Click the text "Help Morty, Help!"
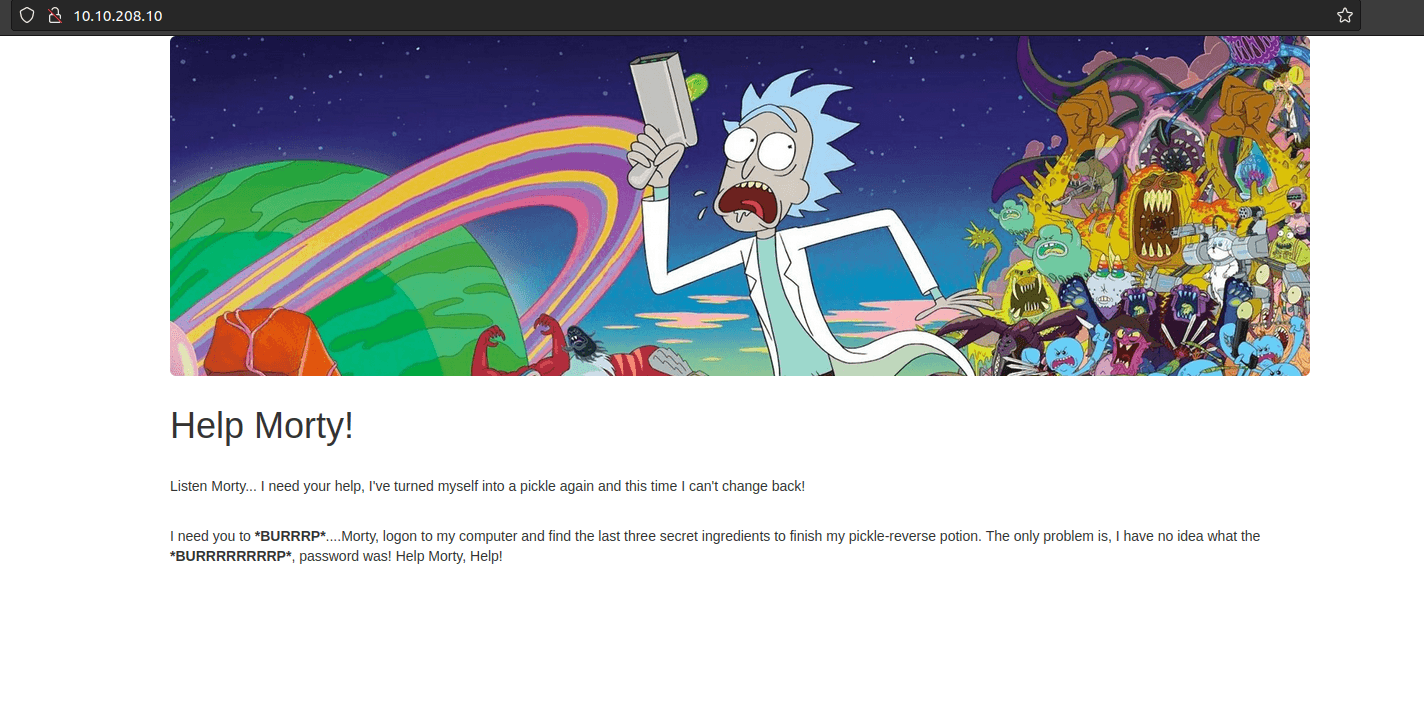1424x704 pixels. 449,556
